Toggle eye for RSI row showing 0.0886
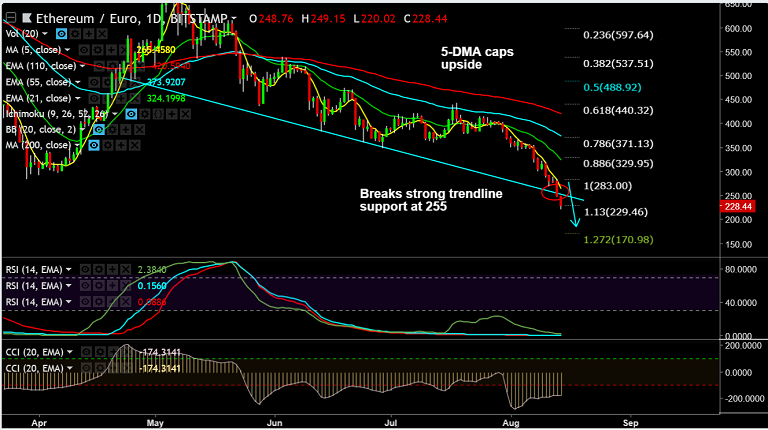The width and height of the screenshot is (768, 430). pos(85,302)
